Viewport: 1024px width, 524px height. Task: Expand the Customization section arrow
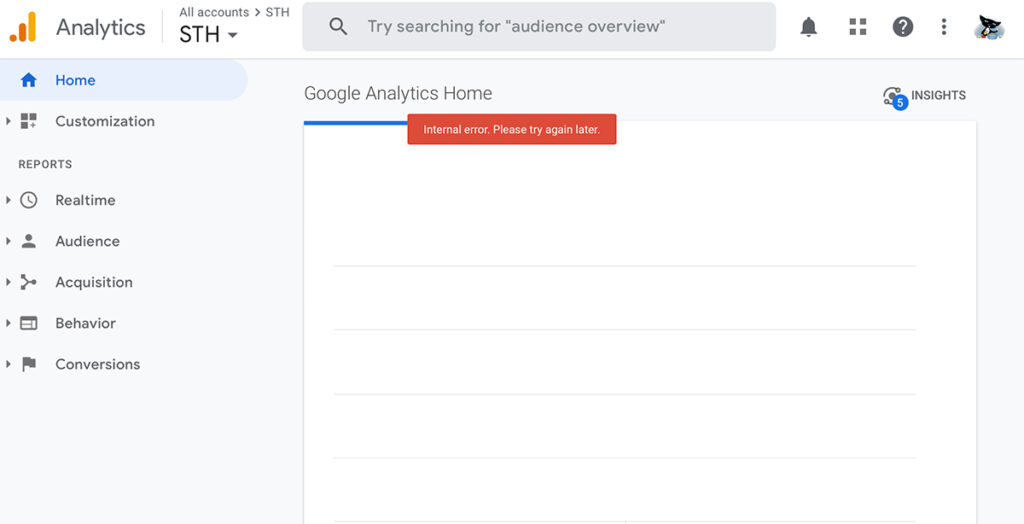pyautogui.click(x=8, y=121)
